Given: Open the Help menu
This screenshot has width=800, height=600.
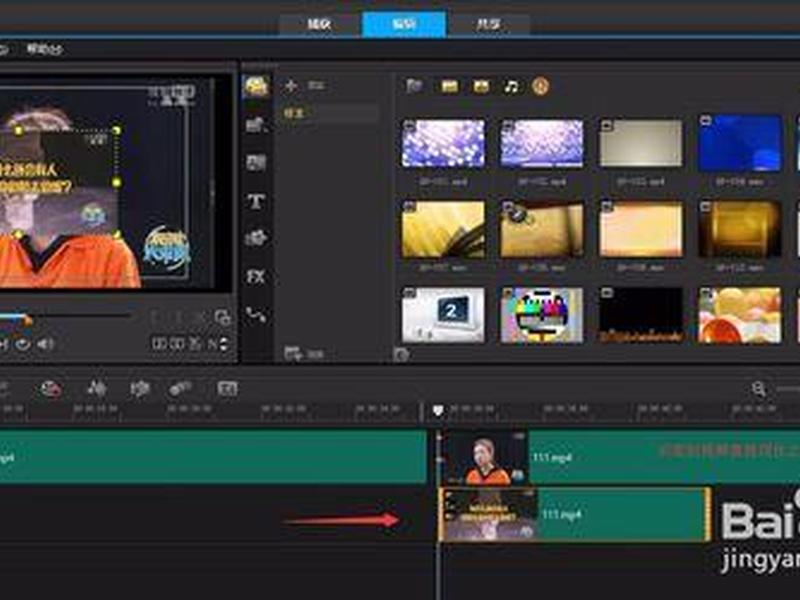Looking at the screenshot, I should pyautogui.click(x=44, y=49).
